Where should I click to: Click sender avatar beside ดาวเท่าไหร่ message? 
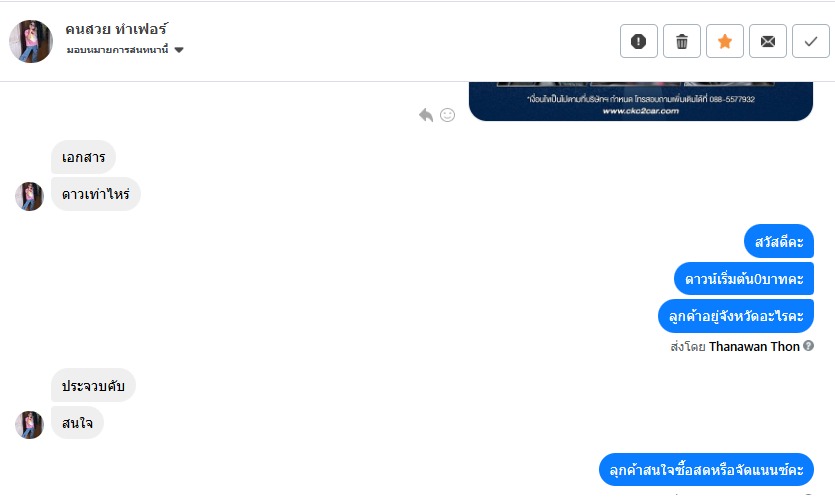coord(29,196)
